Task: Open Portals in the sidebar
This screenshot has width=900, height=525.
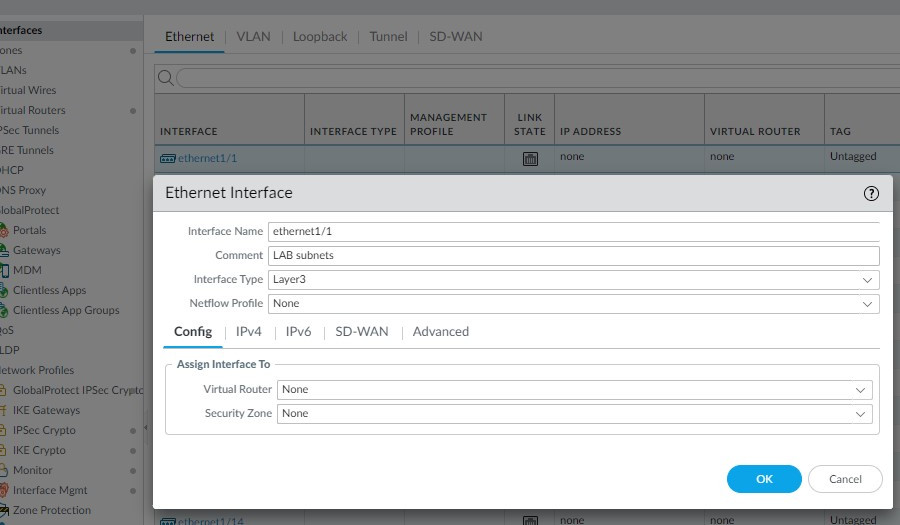Action: (x=29, y=230)
